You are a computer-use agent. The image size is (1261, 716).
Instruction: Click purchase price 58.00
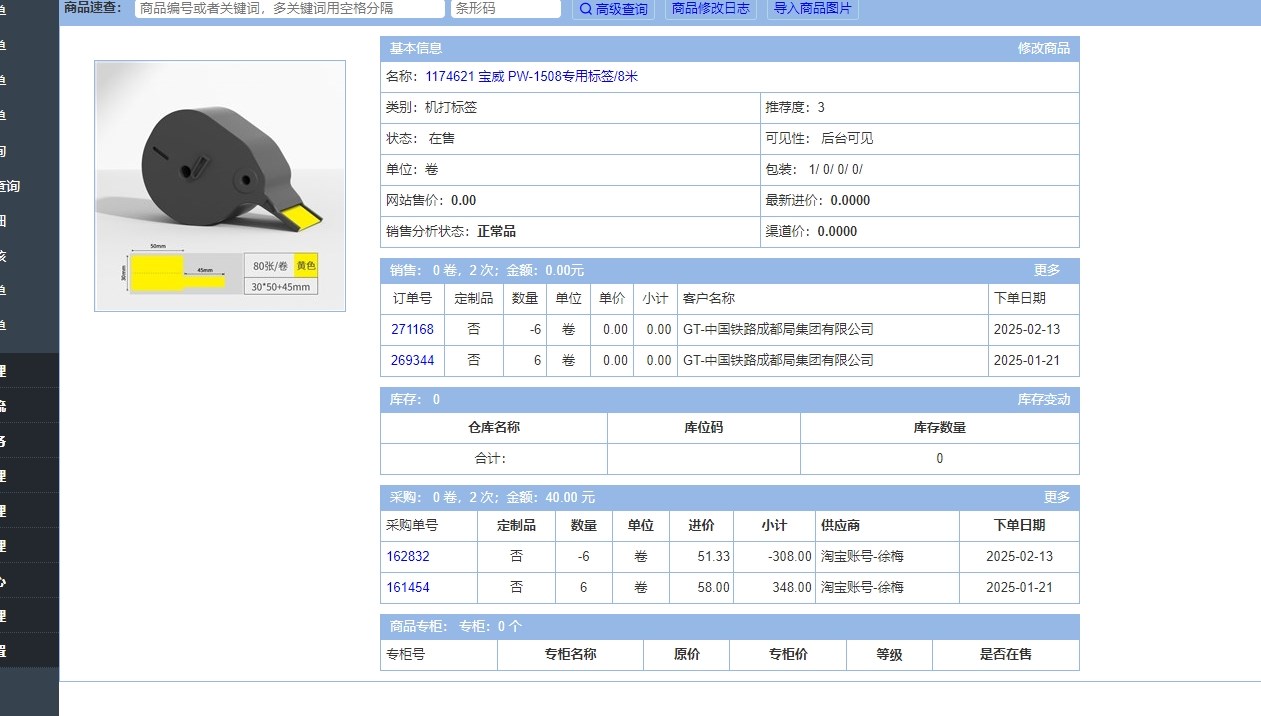point(713,587)
